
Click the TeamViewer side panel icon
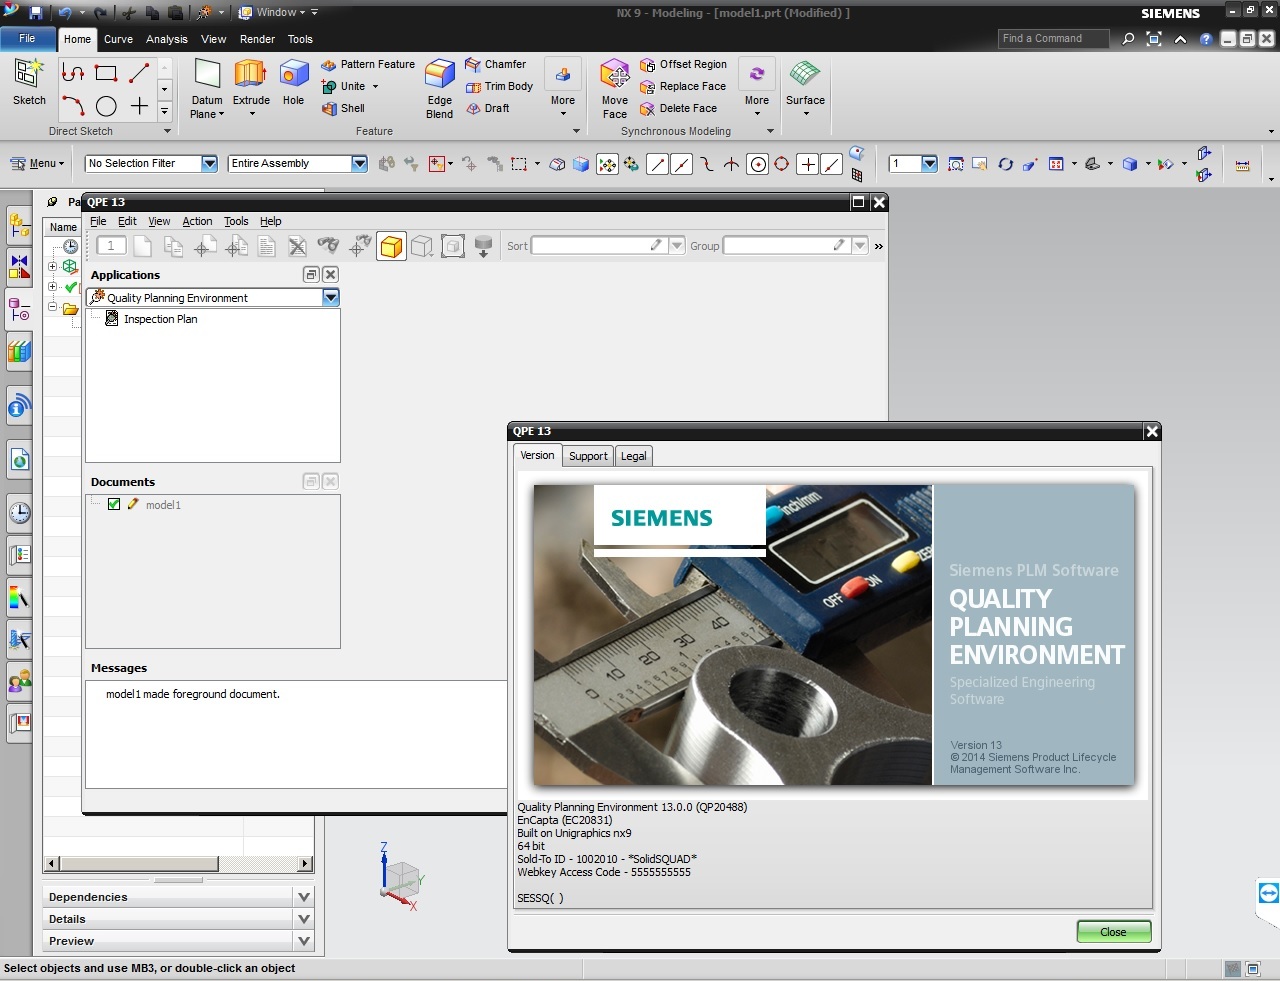(x=1268, y=893)
